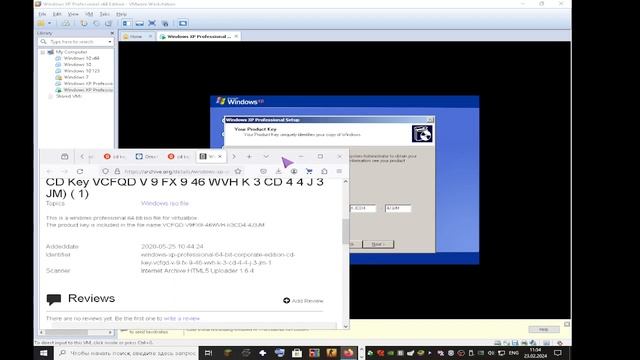The width and height of the screenshot is (640, 360).
Task: Select Windows 10 x64 in the library
Action: coord(81,58)
